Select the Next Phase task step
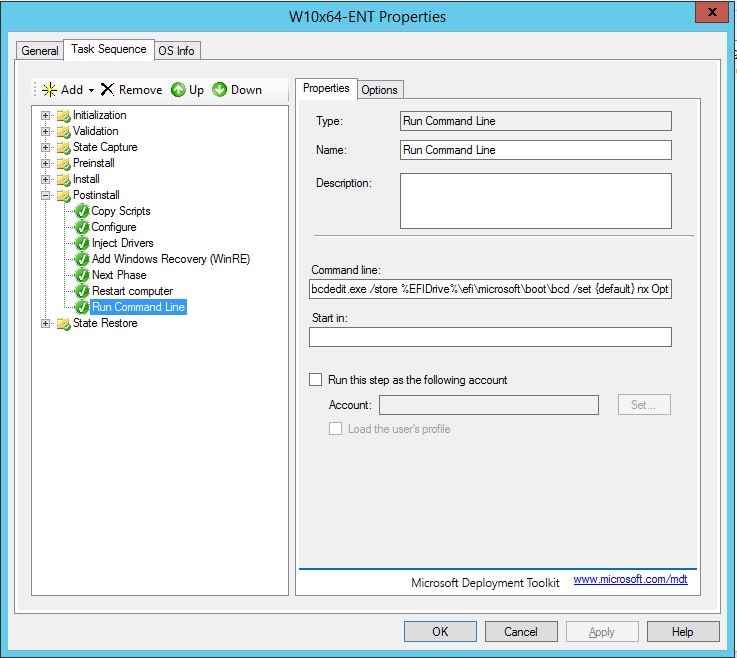 pos(118,275)
